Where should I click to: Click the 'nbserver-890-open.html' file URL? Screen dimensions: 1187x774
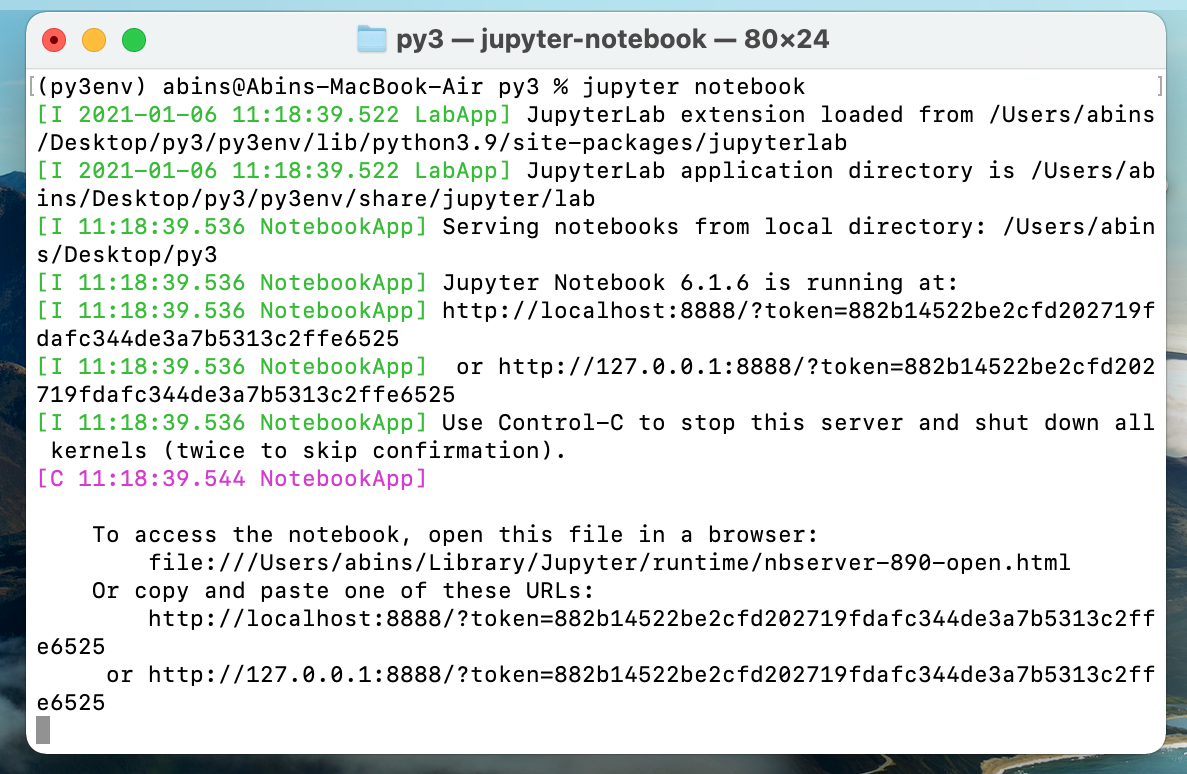click(609, 563)
